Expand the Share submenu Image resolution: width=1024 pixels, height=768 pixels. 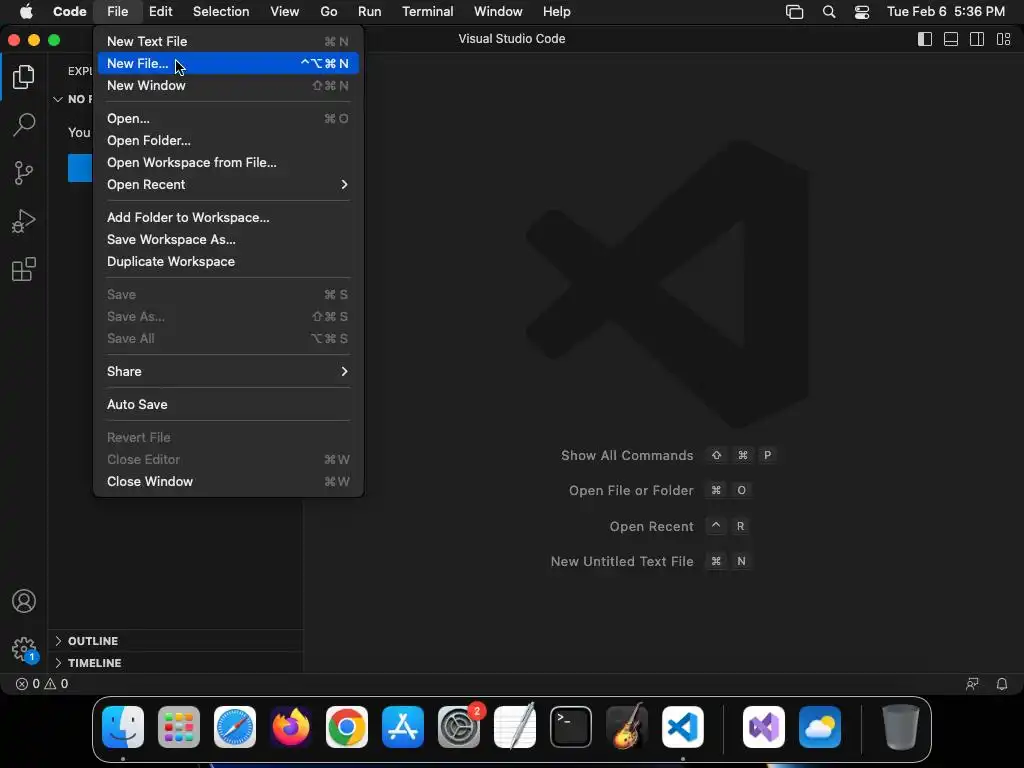click(x=228, y=372)
